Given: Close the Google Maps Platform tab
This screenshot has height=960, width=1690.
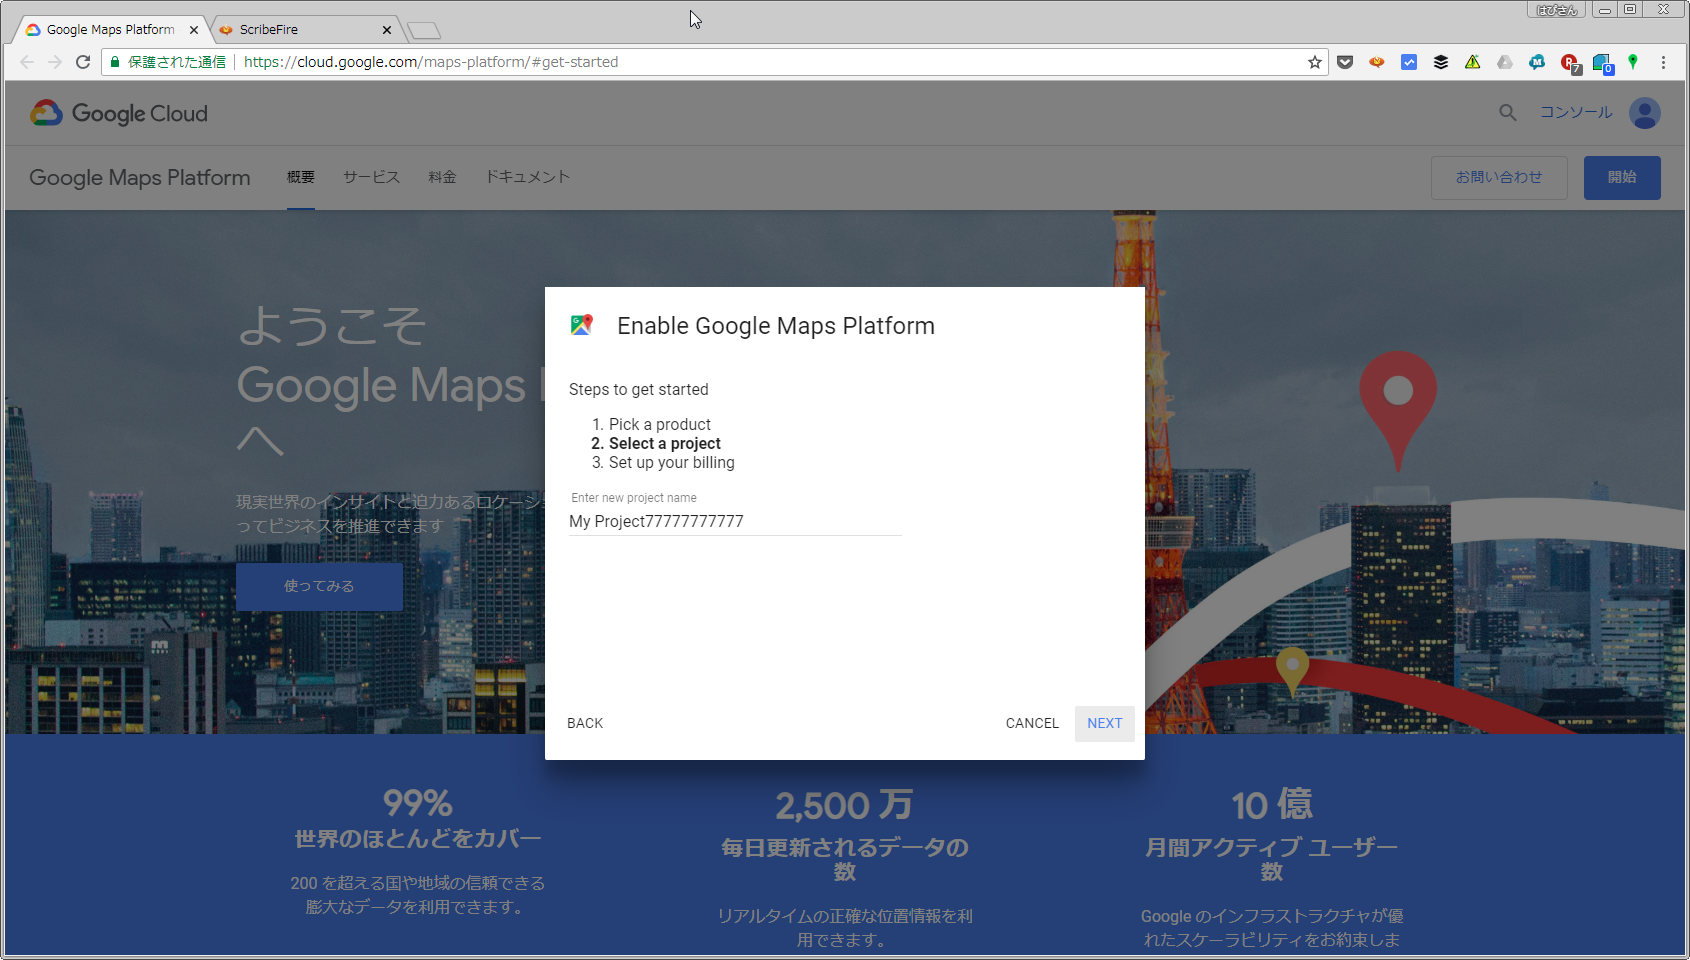Looking at the screenshot, I should pos(194,30).
